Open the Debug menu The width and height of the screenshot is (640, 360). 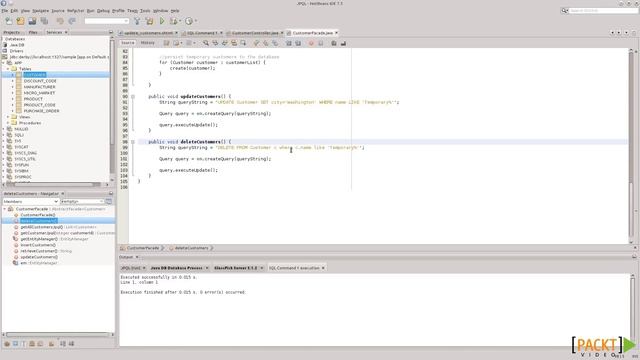pyautogui.click(x=103, y=11)
